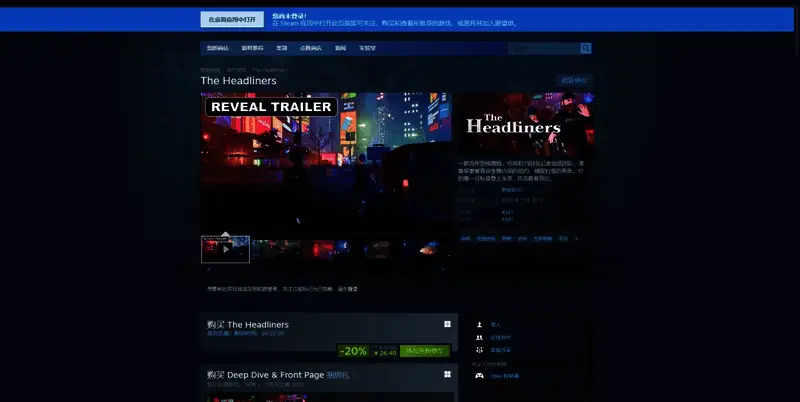The image size is (800, 402).
Task: Select the third red-toned screenshot thumbnail
Action: point(327,249)
